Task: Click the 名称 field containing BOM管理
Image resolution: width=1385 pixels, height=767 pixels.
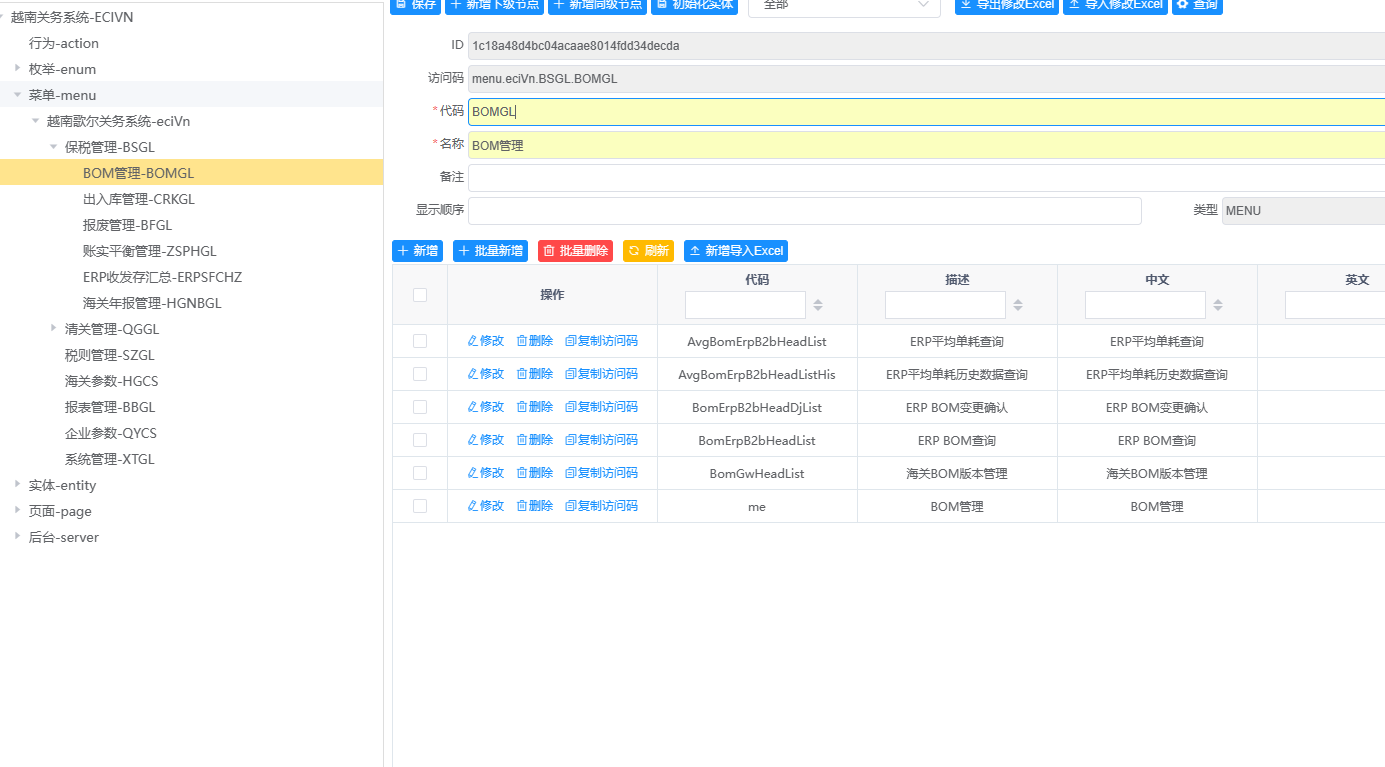Action: point(926,145)
